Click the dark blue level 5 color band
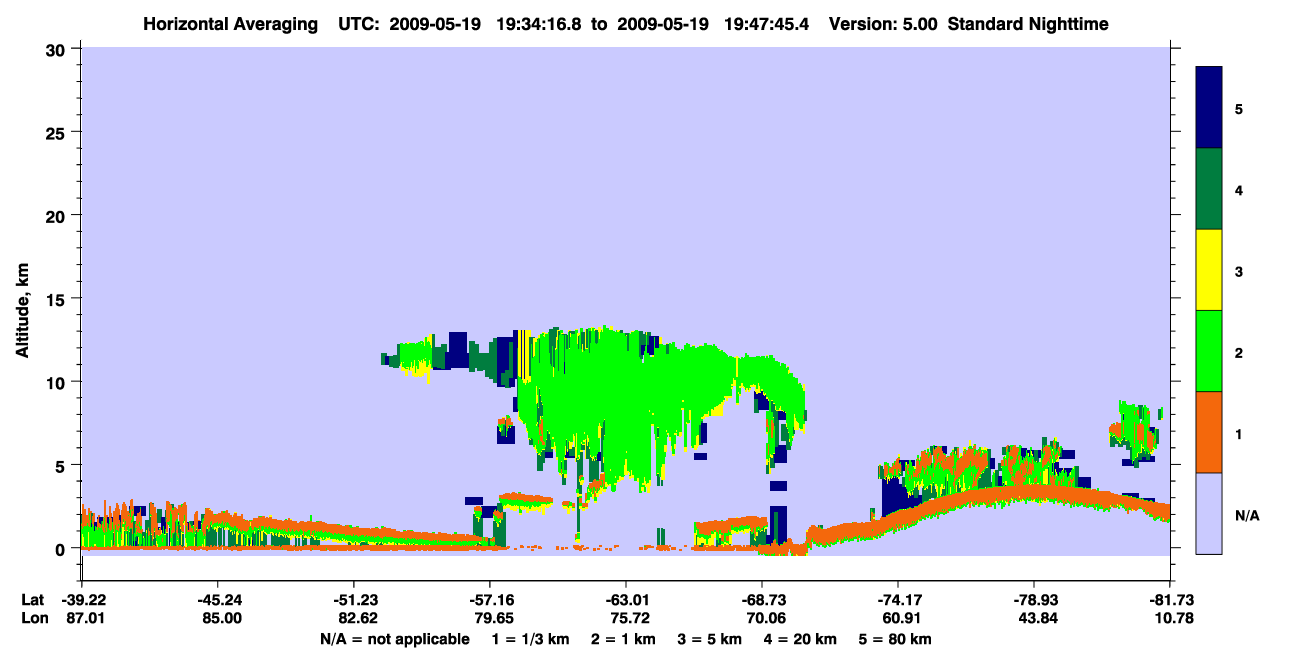Screen dimensions: 1300x667 (1209, 108)
